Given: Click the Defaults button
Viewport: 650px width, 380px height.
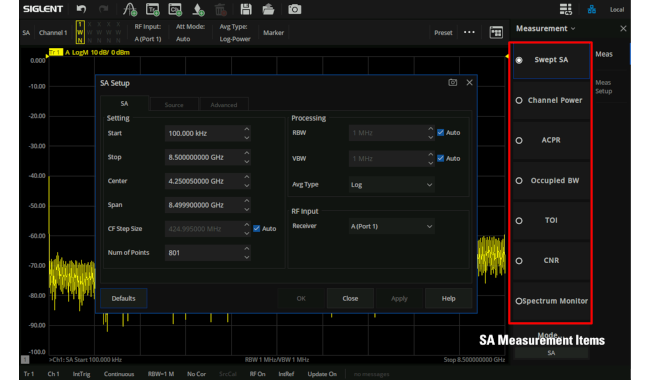Looking at the screenshot, I should pos(124,298).
